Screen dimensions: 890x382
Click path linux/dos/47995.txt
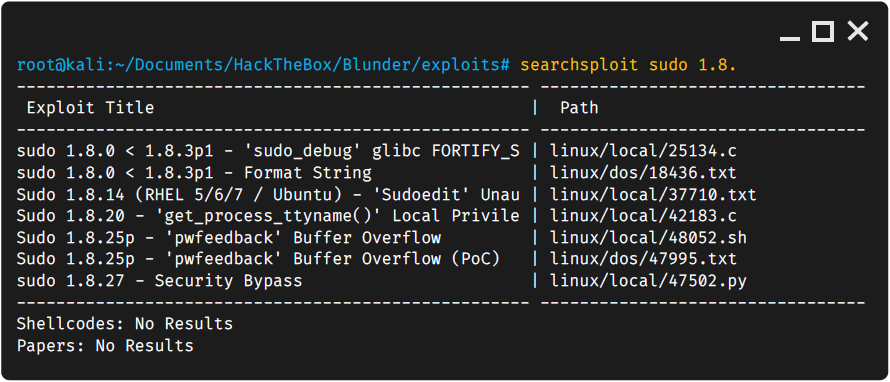pyautogui.click(x=644, y=259)
